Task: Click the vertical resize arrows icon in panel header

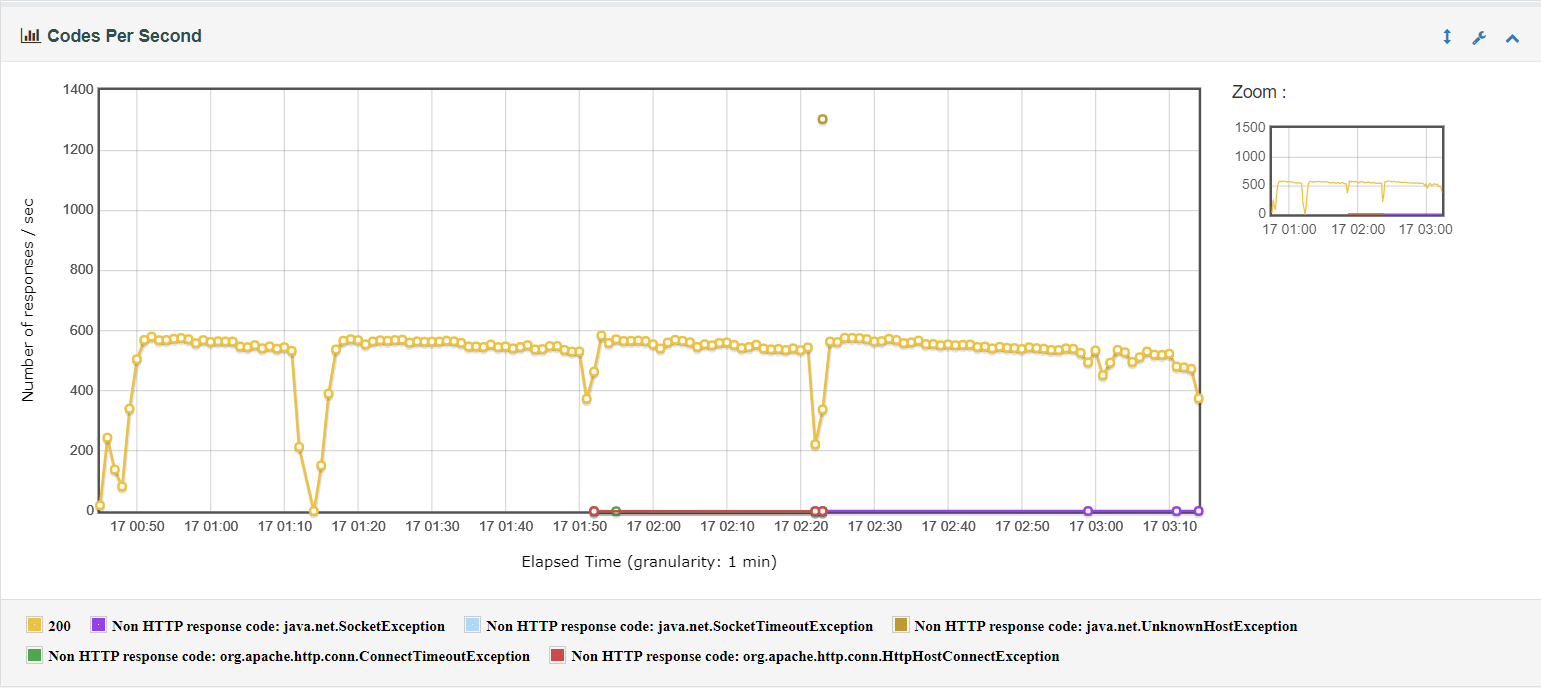Action: [x=1446, y=37]
